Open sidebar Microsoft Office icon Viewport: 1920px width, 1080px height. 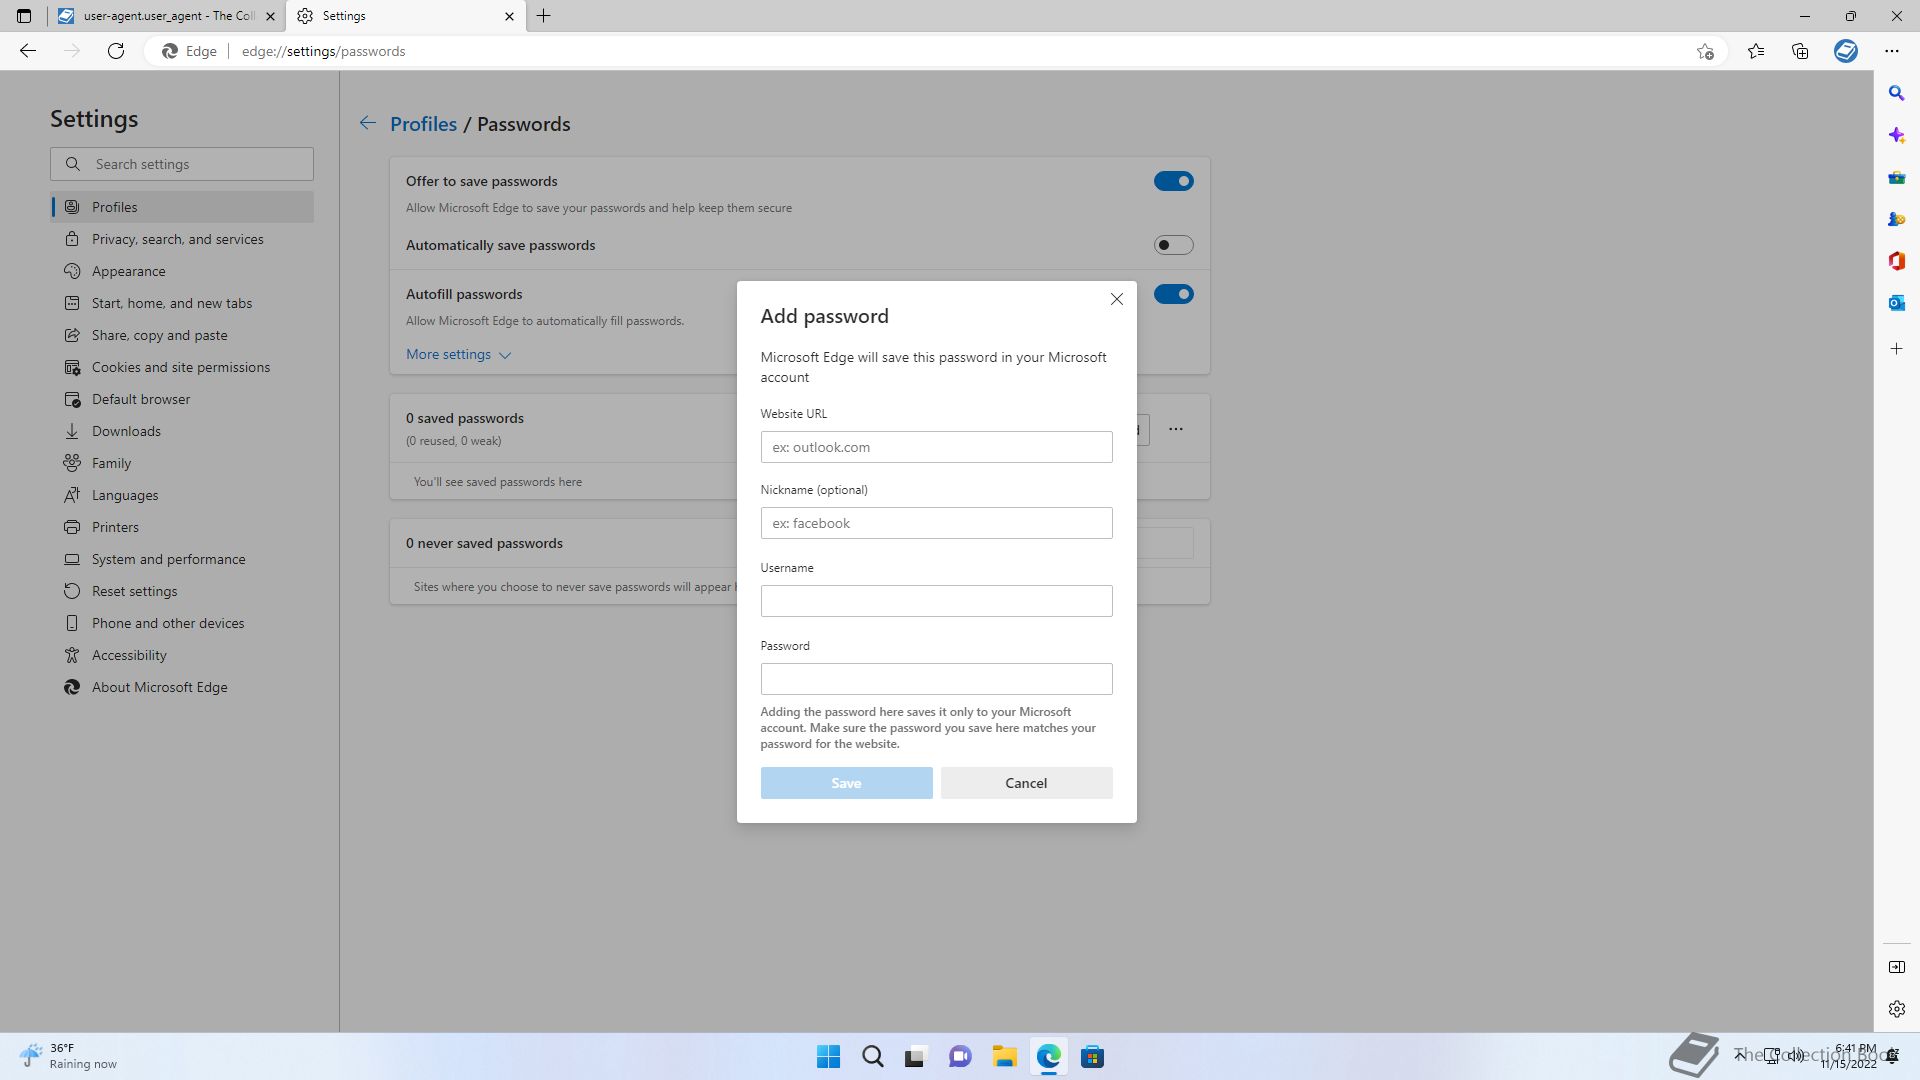(x=1897, y=261)
